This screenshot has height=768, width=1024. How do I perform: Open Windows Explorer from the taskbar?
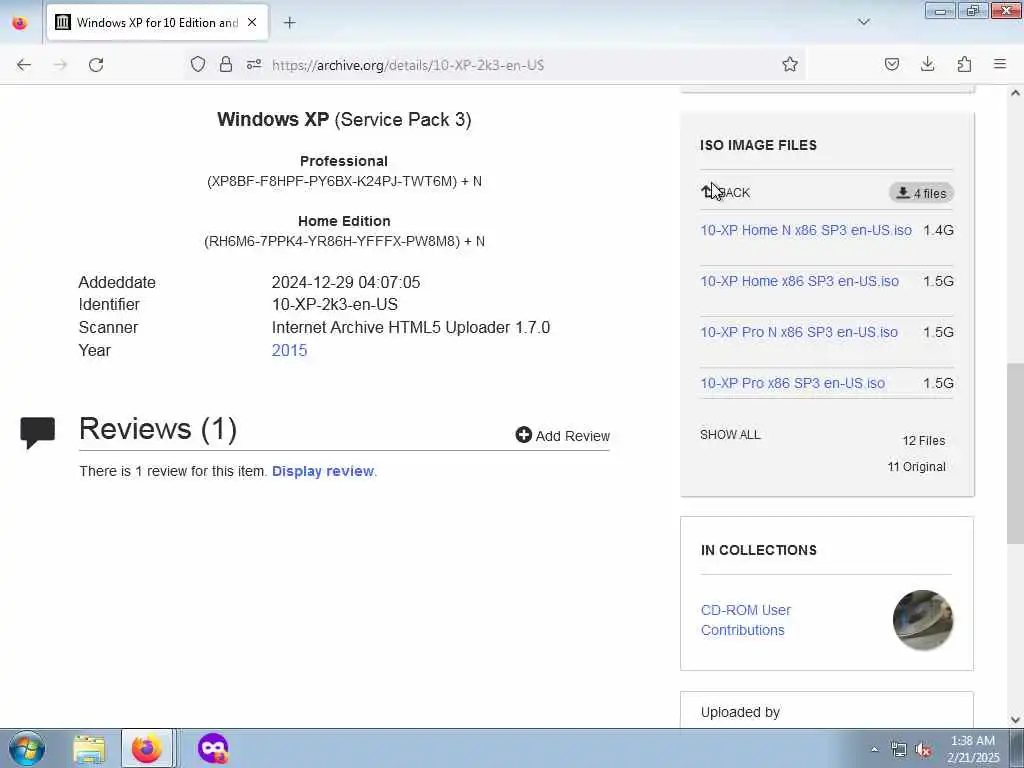click(89, 749)
